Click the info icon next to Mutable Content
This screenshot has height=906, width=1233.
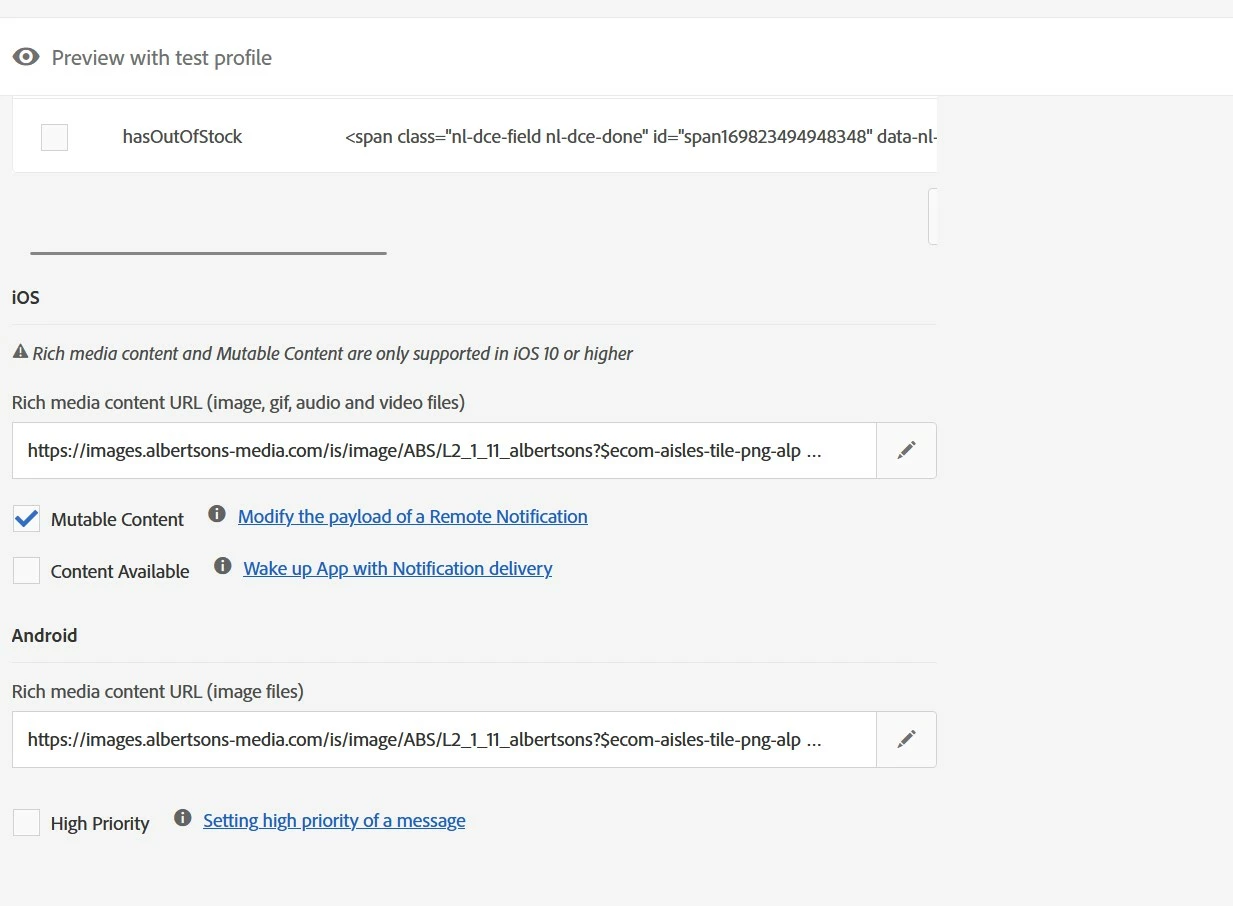click(x=216, y=514)
